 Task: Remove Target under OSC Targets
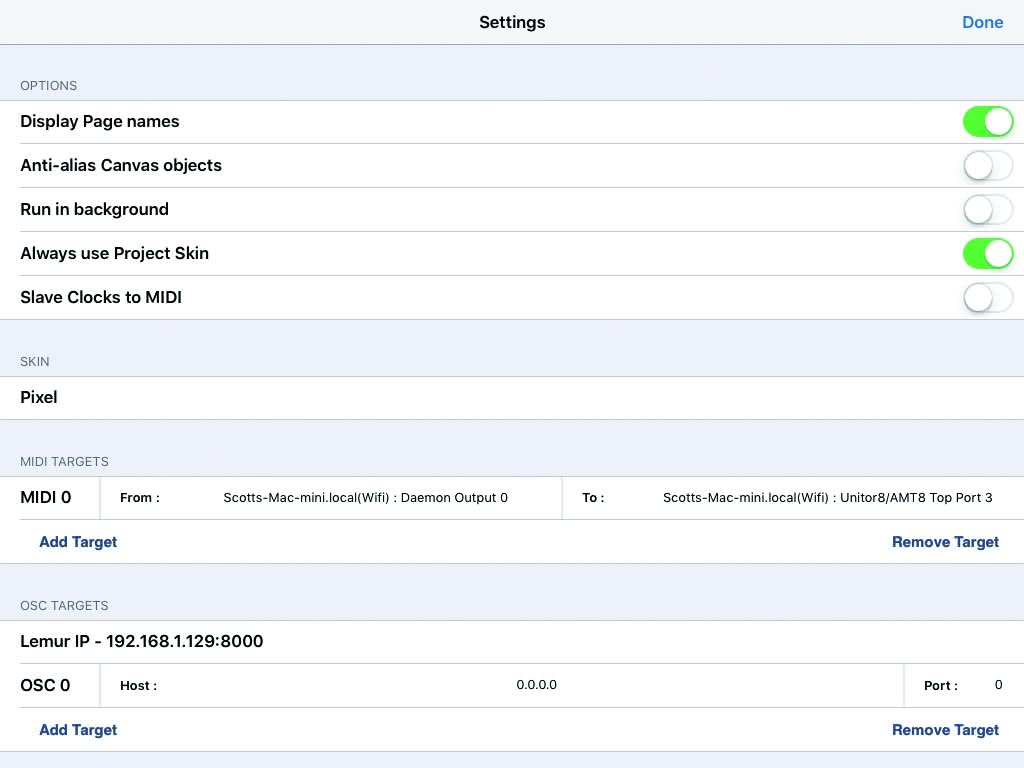click(945, 730)
